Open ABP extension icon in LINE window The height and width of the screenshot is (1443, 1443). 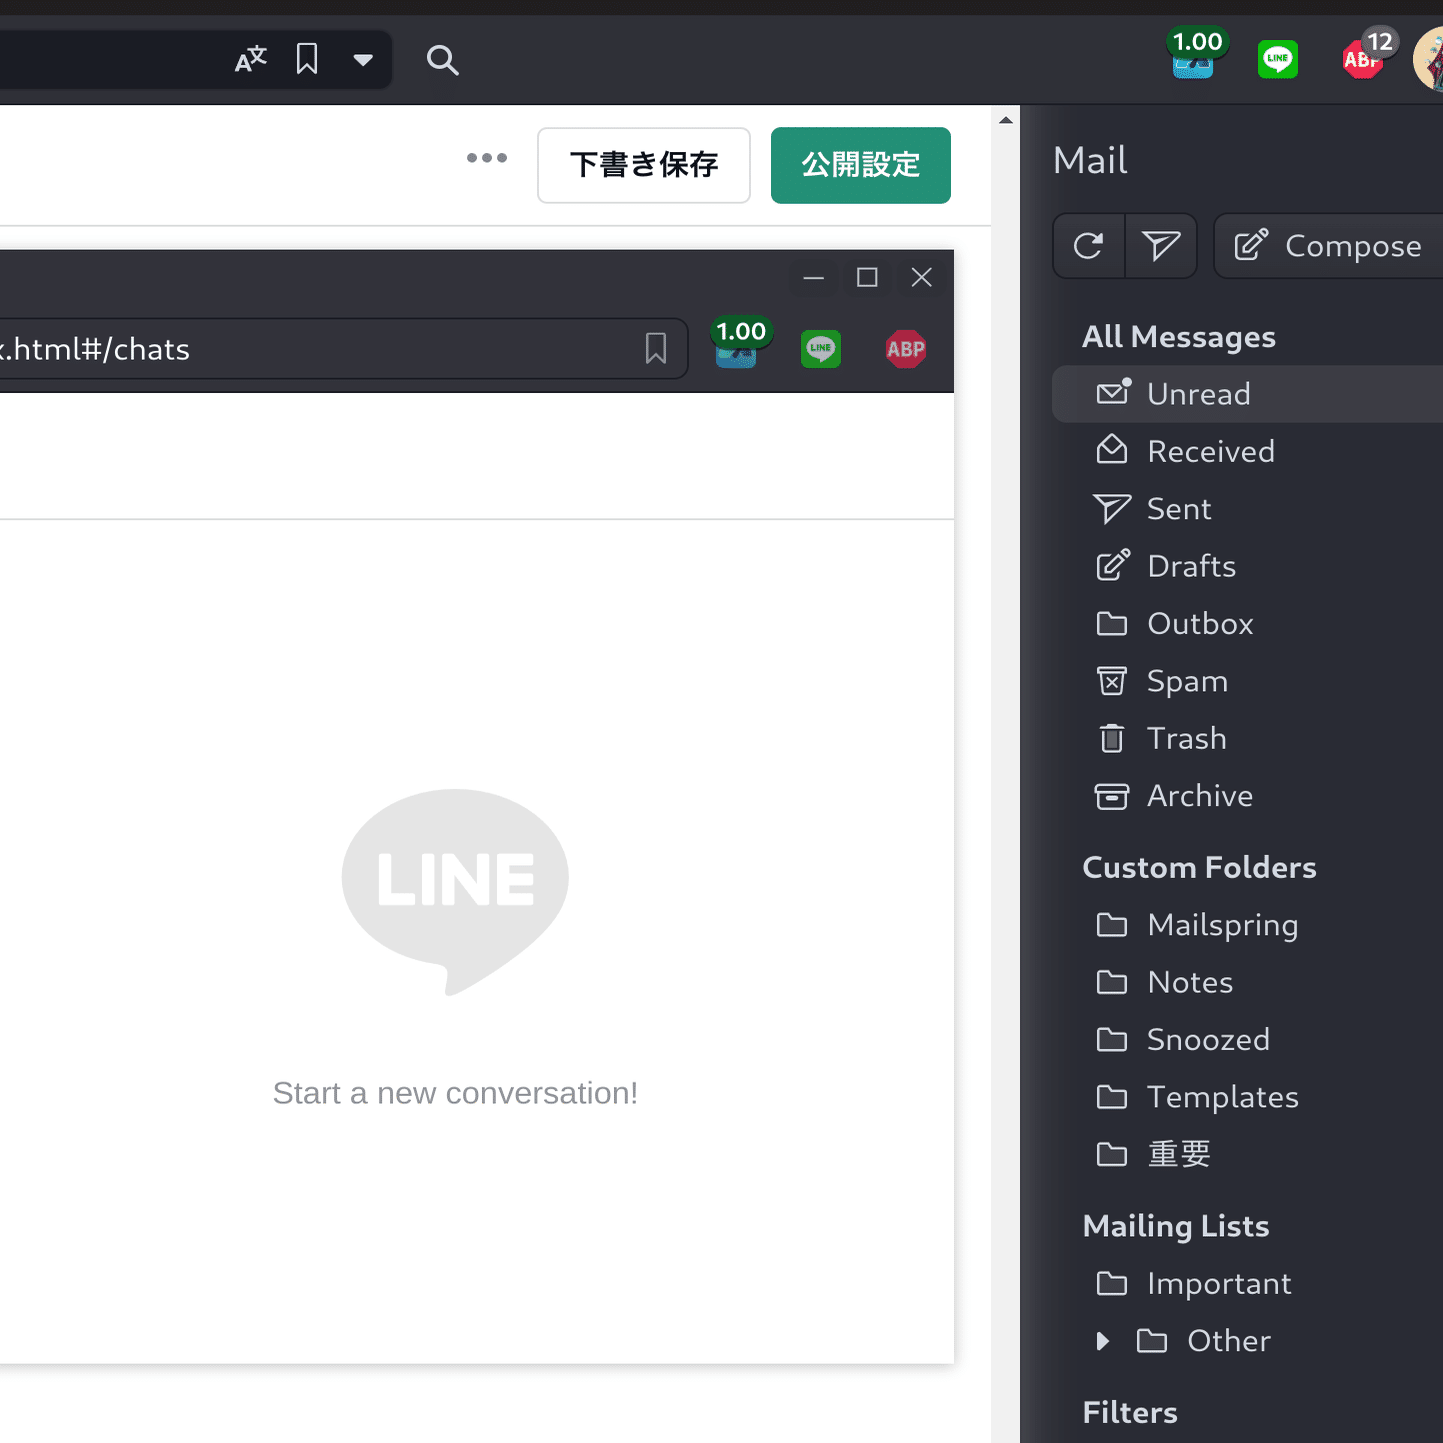[906, 349]
